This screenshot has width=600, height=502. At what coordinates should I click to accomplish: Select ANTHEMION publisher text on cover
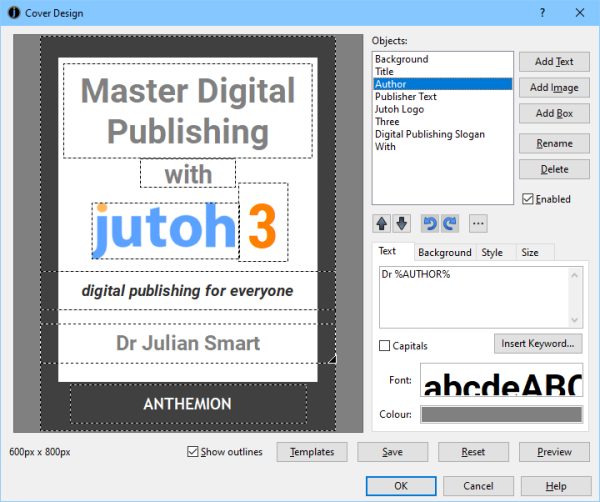[188, 404]
